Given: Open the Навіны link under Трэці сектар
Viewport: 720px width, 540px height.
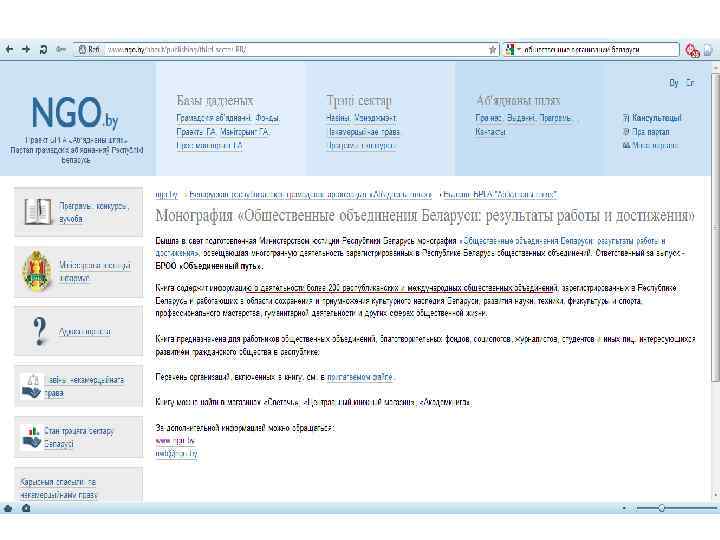Looking at the screenshot, I should [338, 118].
